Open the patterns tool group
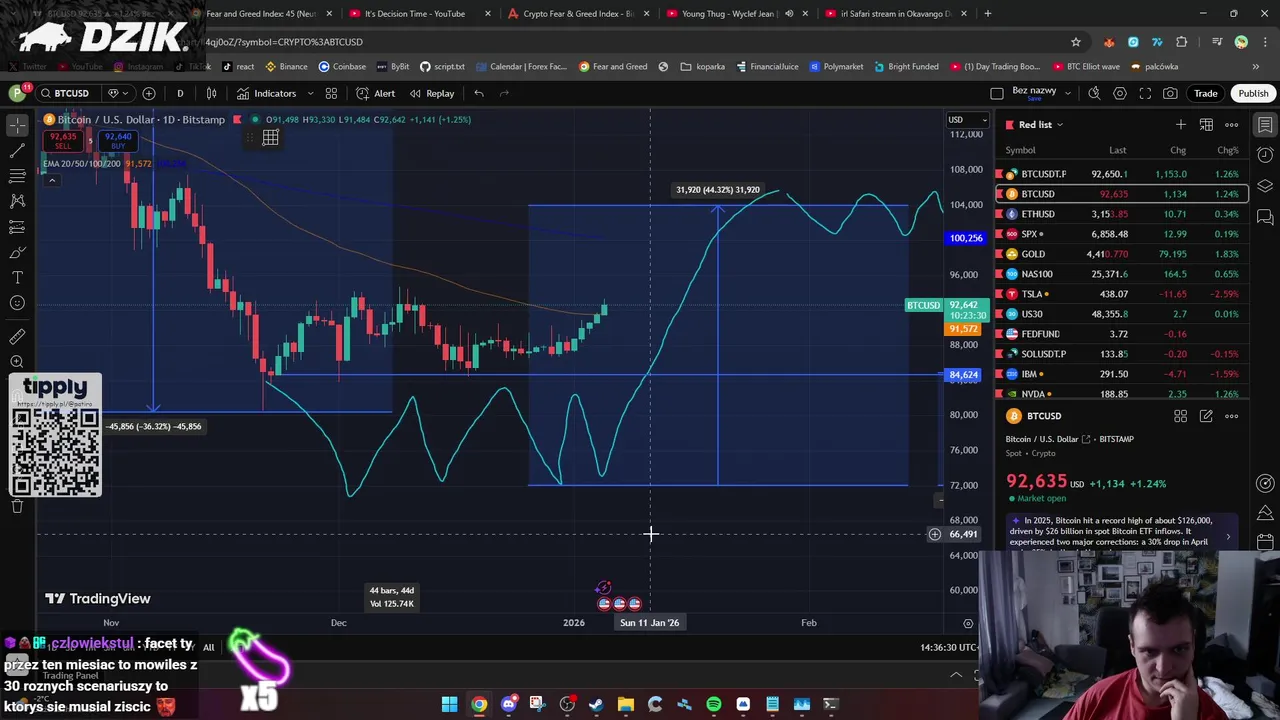Screen dimensions: 1280x720 [x=17, y=201]
